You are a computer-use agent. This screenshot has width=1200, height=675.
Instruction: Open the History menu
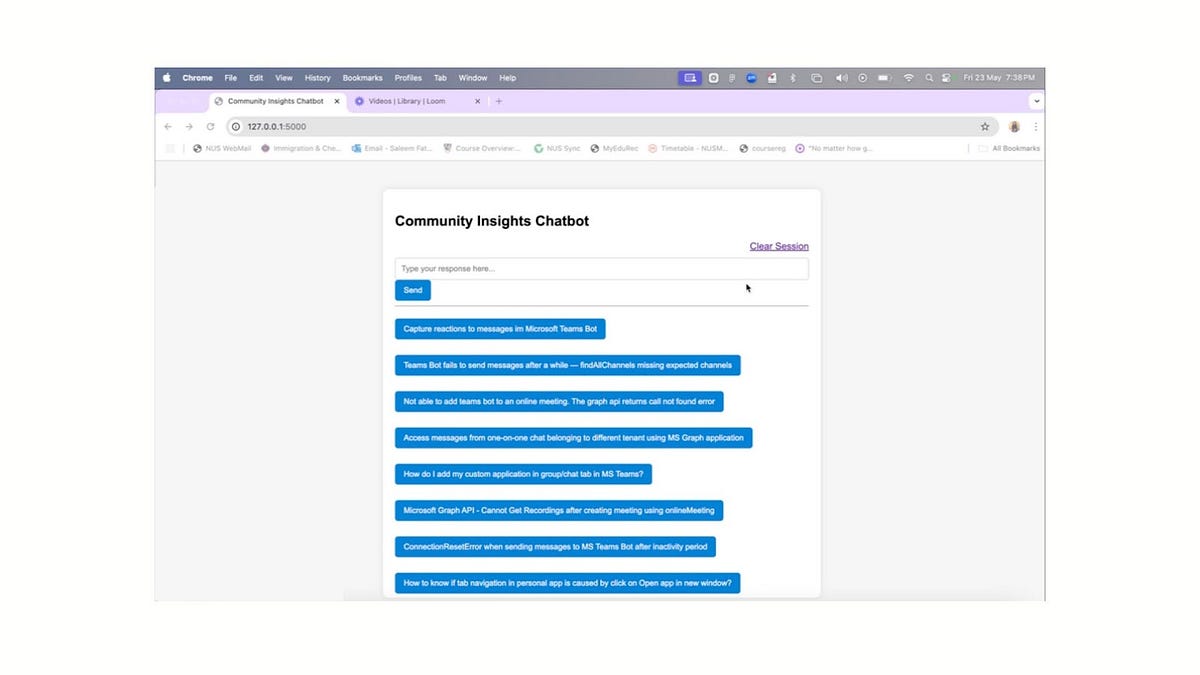pyautogui.click(x=318, y=78)
